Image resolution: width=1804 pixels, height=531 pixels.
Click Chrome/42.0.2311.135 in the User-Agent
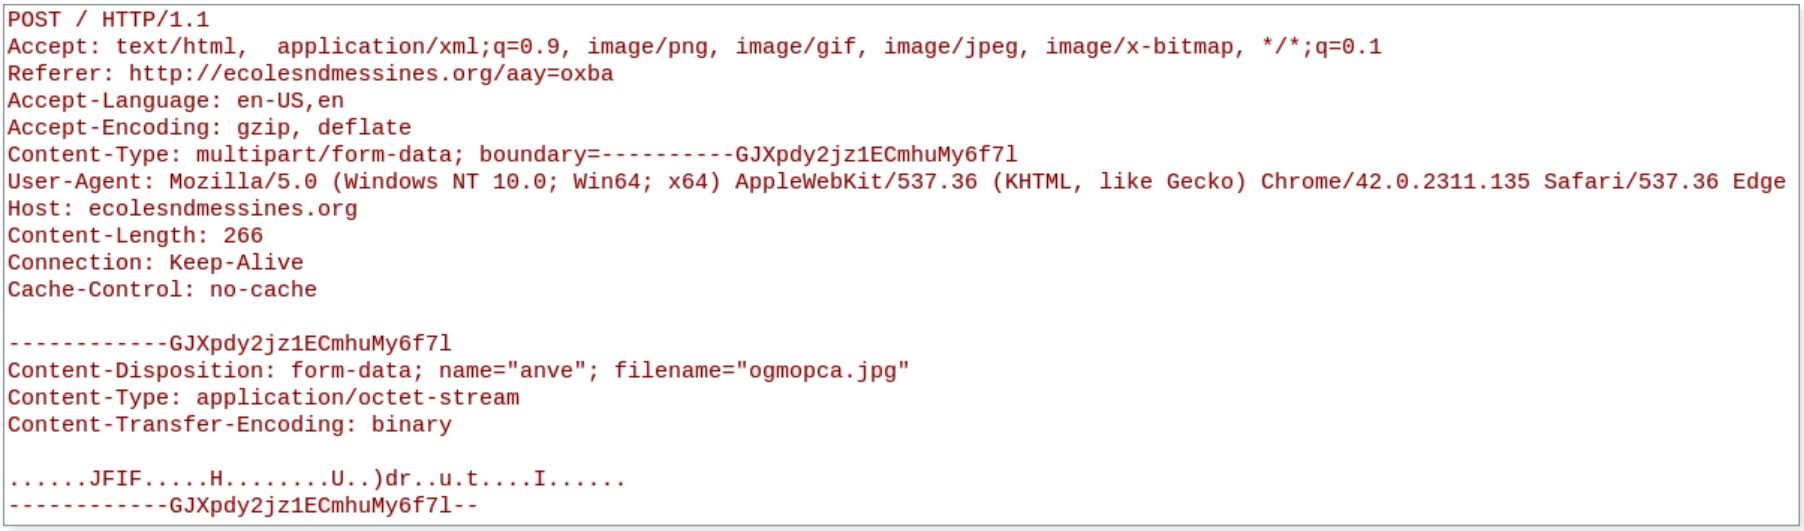(x=1394, y=182)
